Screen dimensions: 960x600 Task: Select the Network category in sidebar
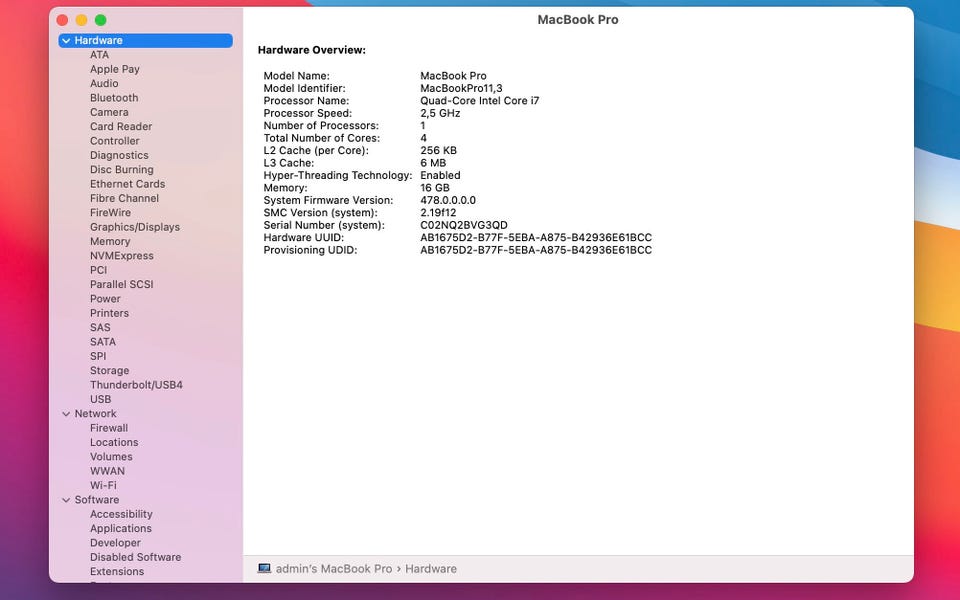pyautogui.click(x=96, y=414)
